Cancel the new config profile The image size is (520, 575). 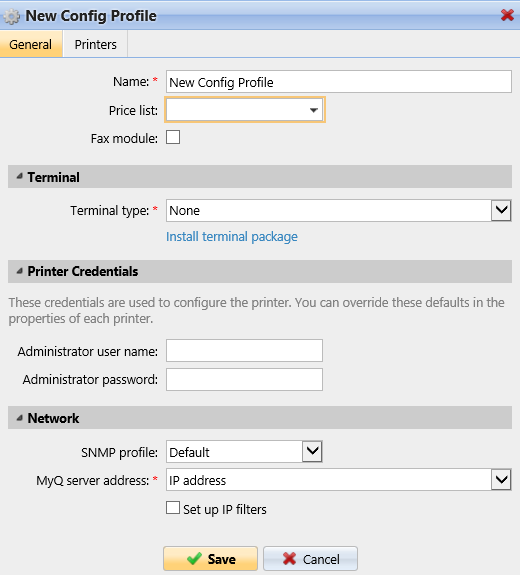(310, 558)
